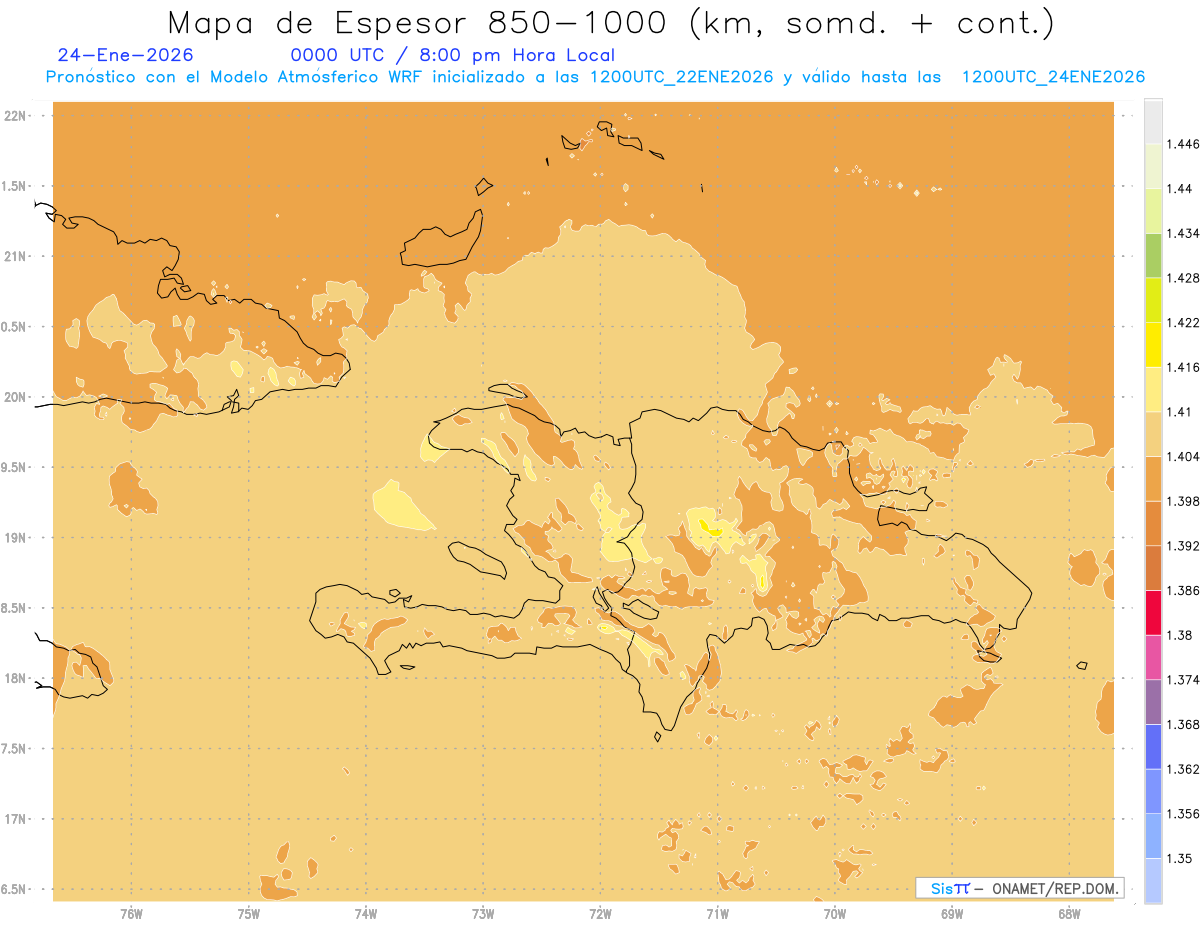Viewport: 1200px width, 927px height.
Task: Click the legend value '1.386'
Action: [x=1184, y=590]
